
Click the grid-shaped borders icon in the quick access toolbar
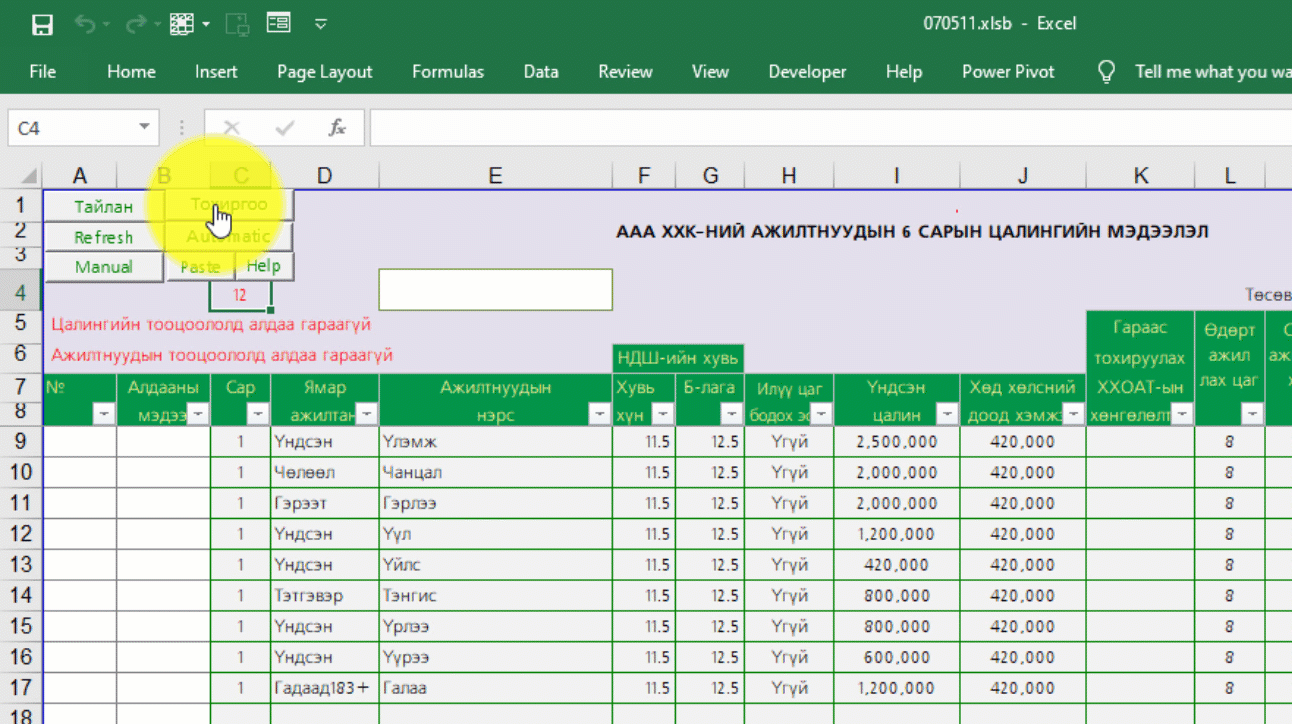tap(181, 24)
